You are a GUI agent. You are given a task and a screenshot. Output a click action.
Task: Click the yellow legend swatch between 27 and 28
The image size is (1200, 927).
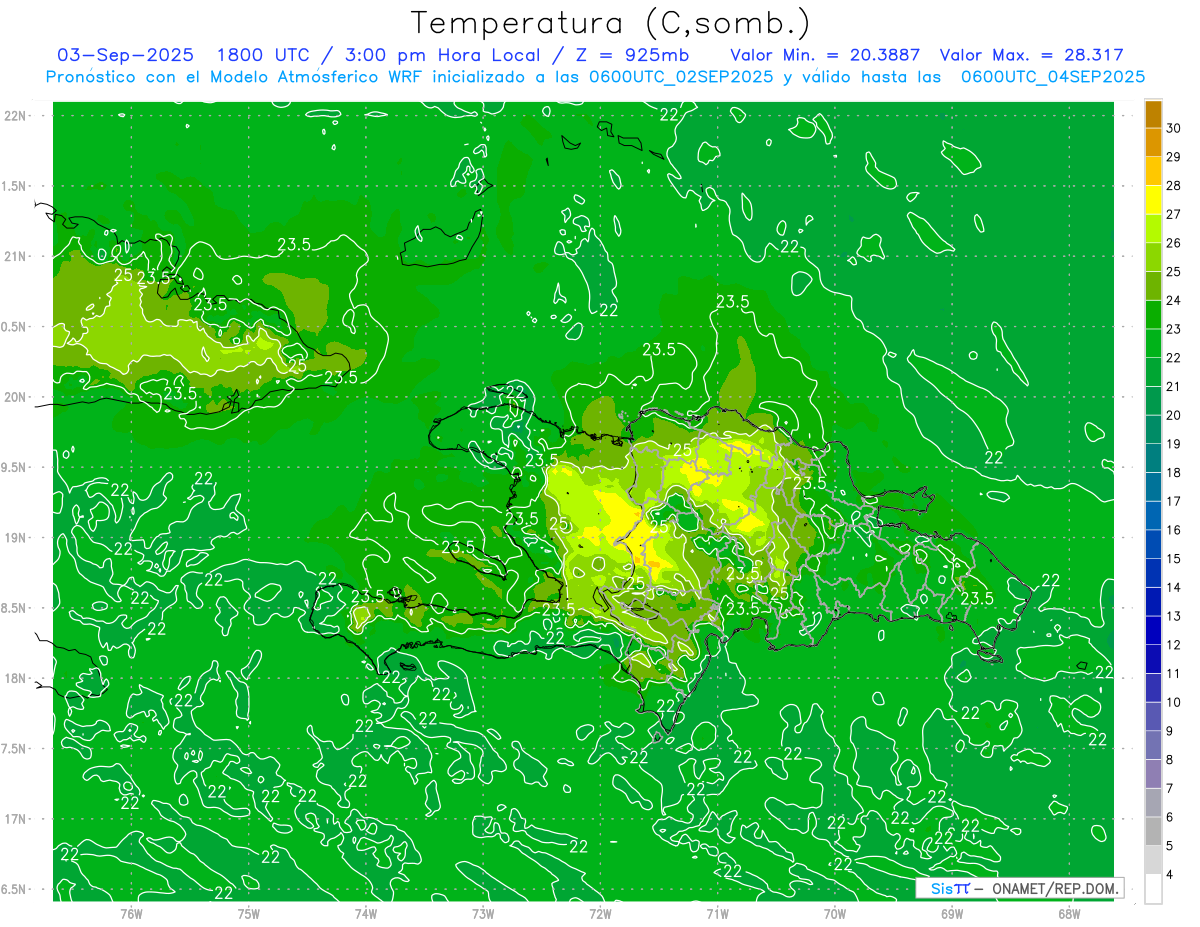(1153, 200)
